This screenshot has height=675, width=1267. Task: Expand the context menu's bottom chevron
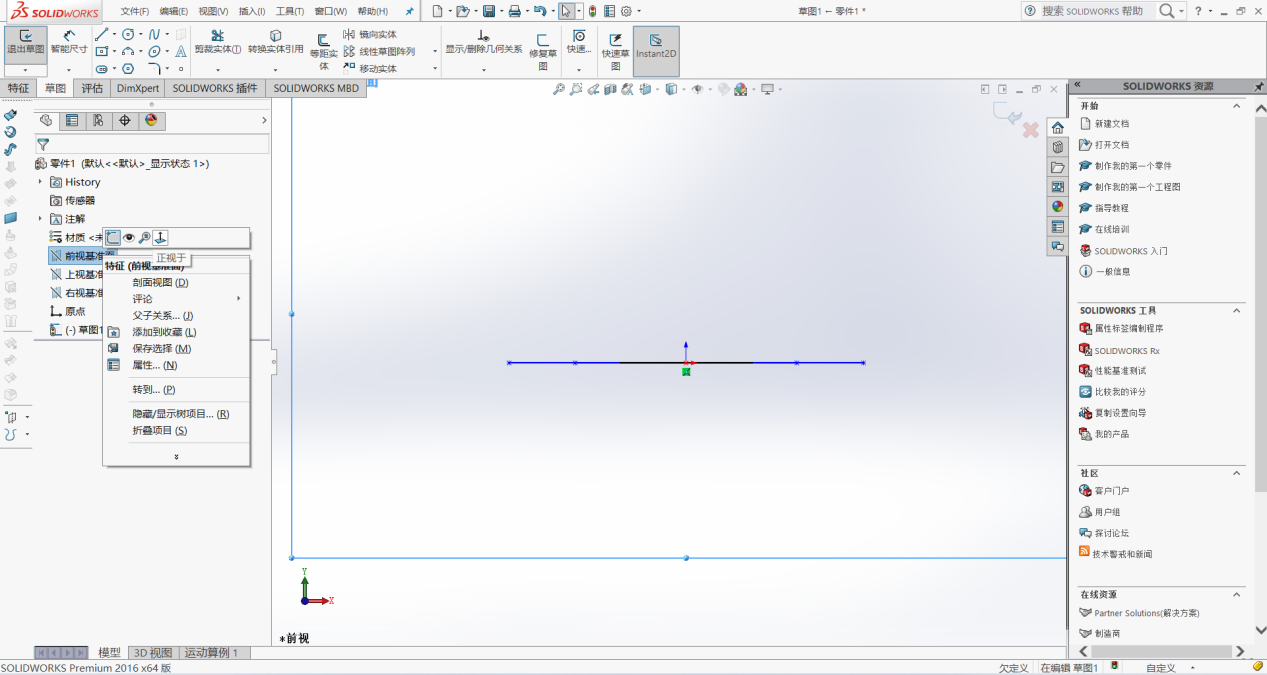click(177, 457)
